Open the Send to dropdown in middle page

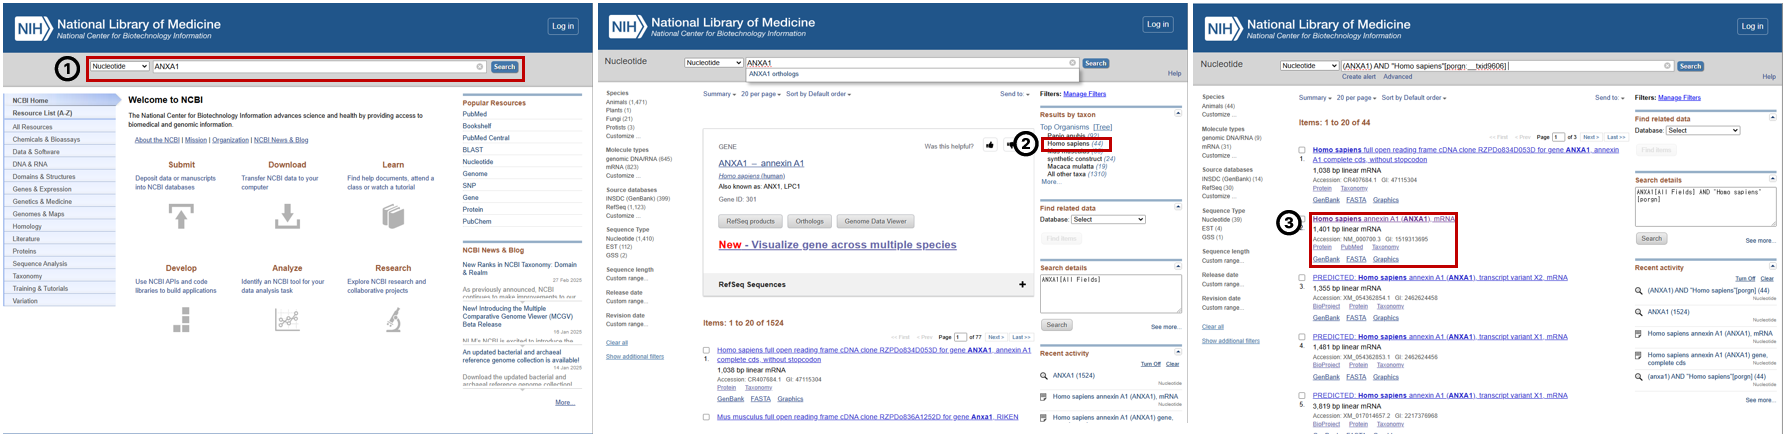click(x=1014, y=94)
